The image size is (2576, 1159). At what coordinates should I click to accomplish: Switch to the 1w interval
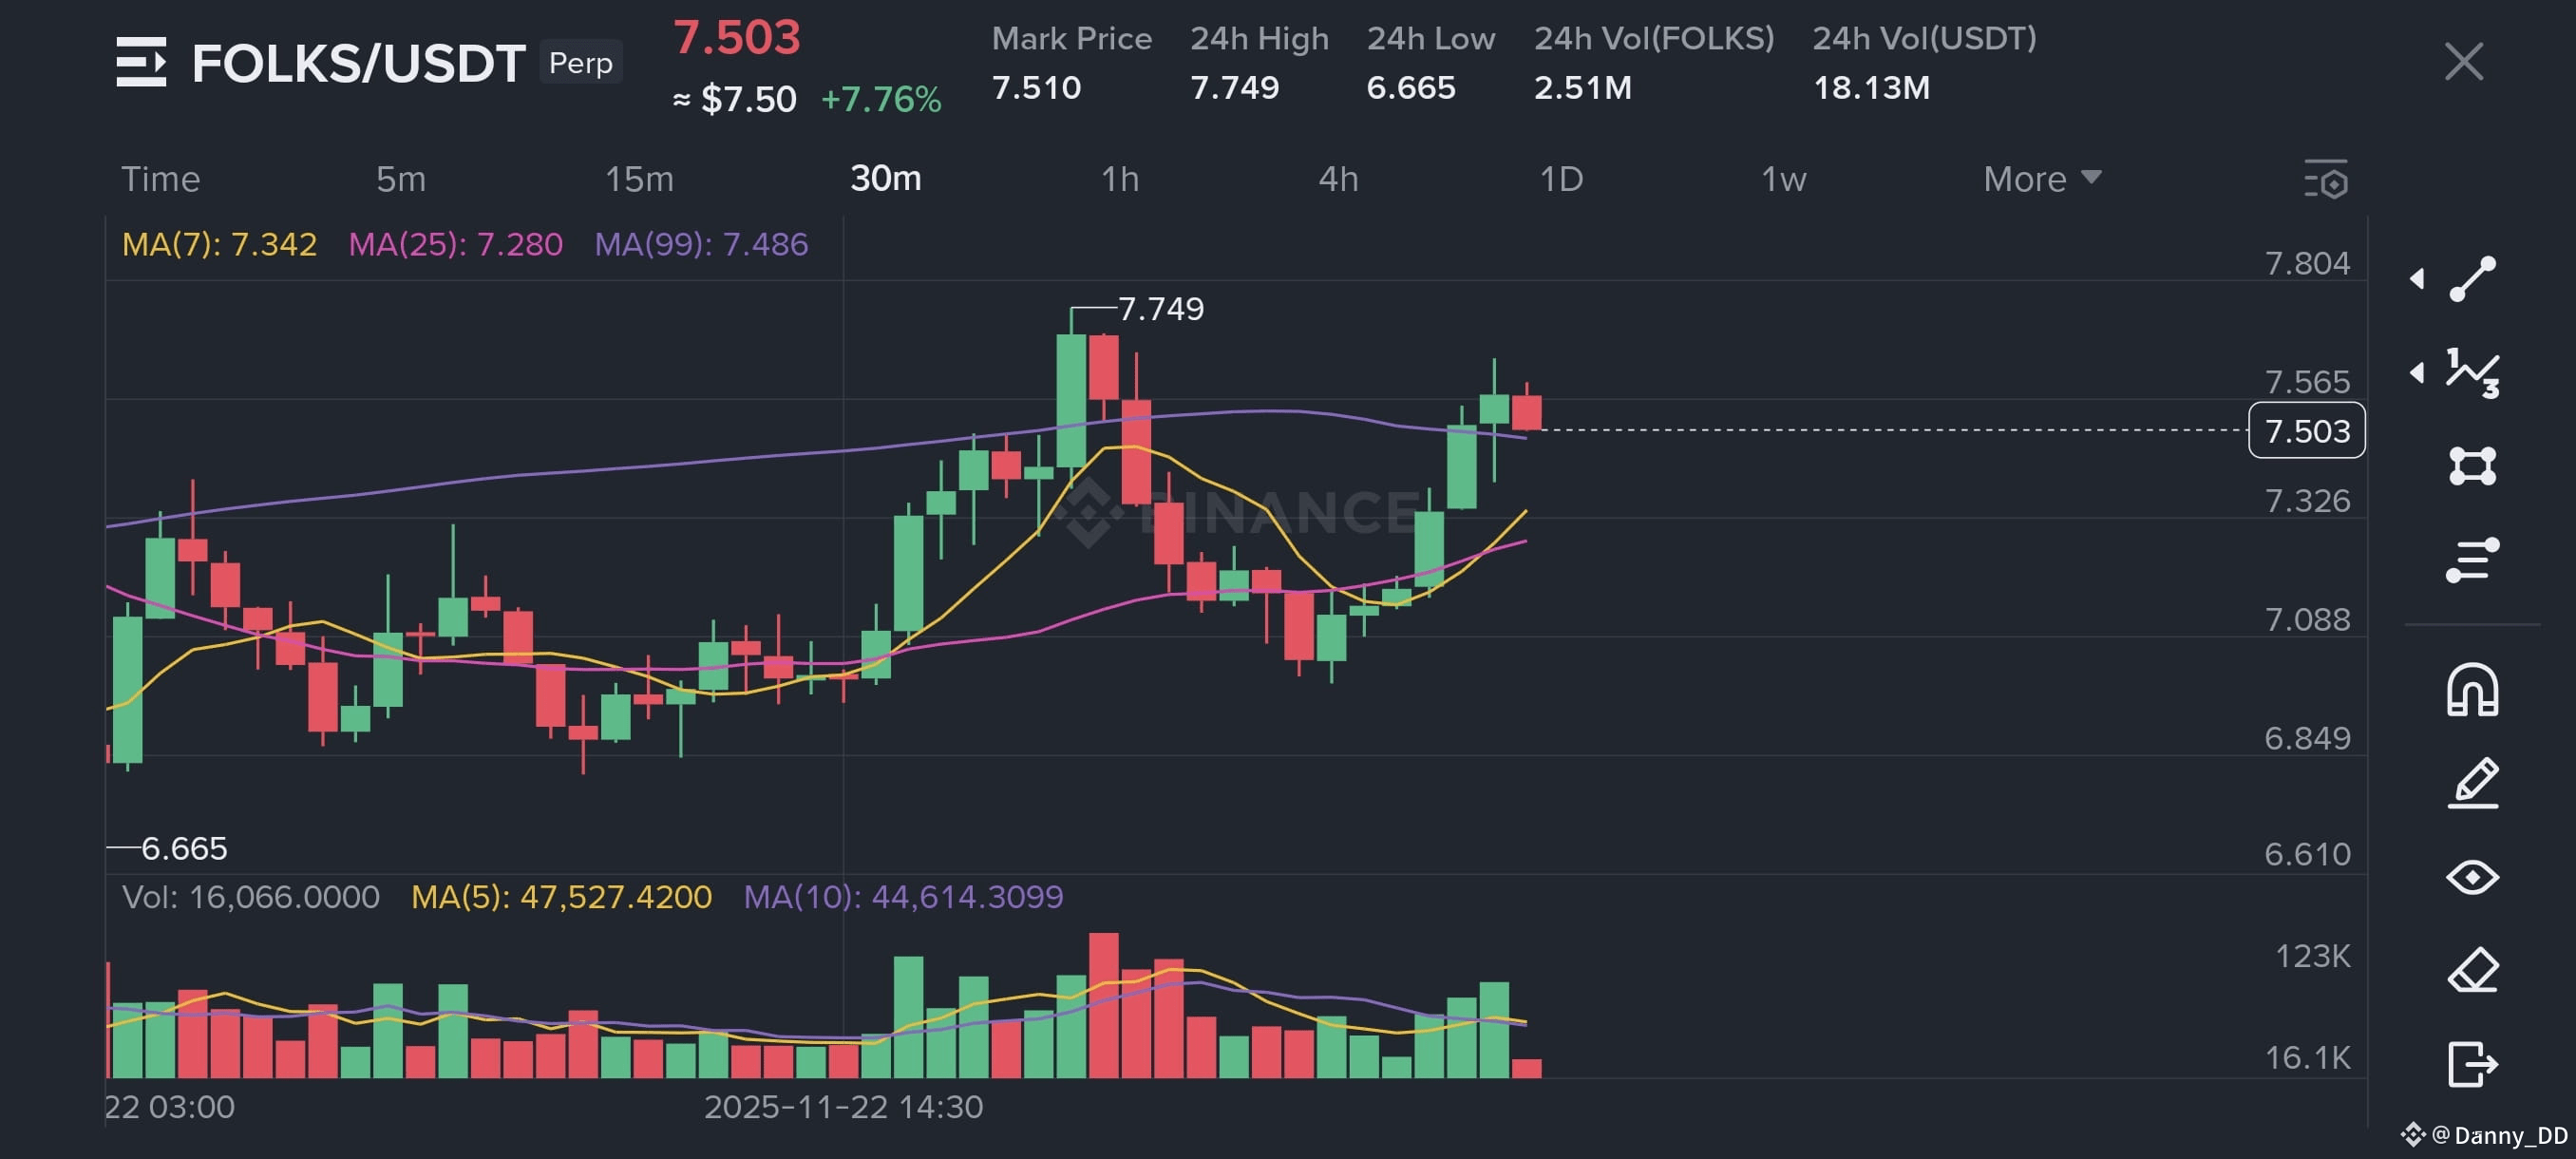tap(1783, 179)
